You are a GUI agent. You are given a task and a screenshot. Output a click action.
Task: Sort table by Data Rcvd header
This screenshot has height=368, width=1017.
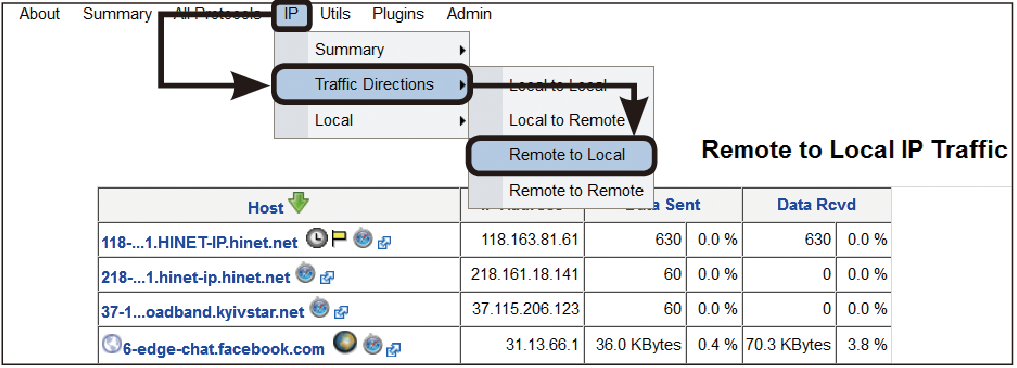click(816, 205)
